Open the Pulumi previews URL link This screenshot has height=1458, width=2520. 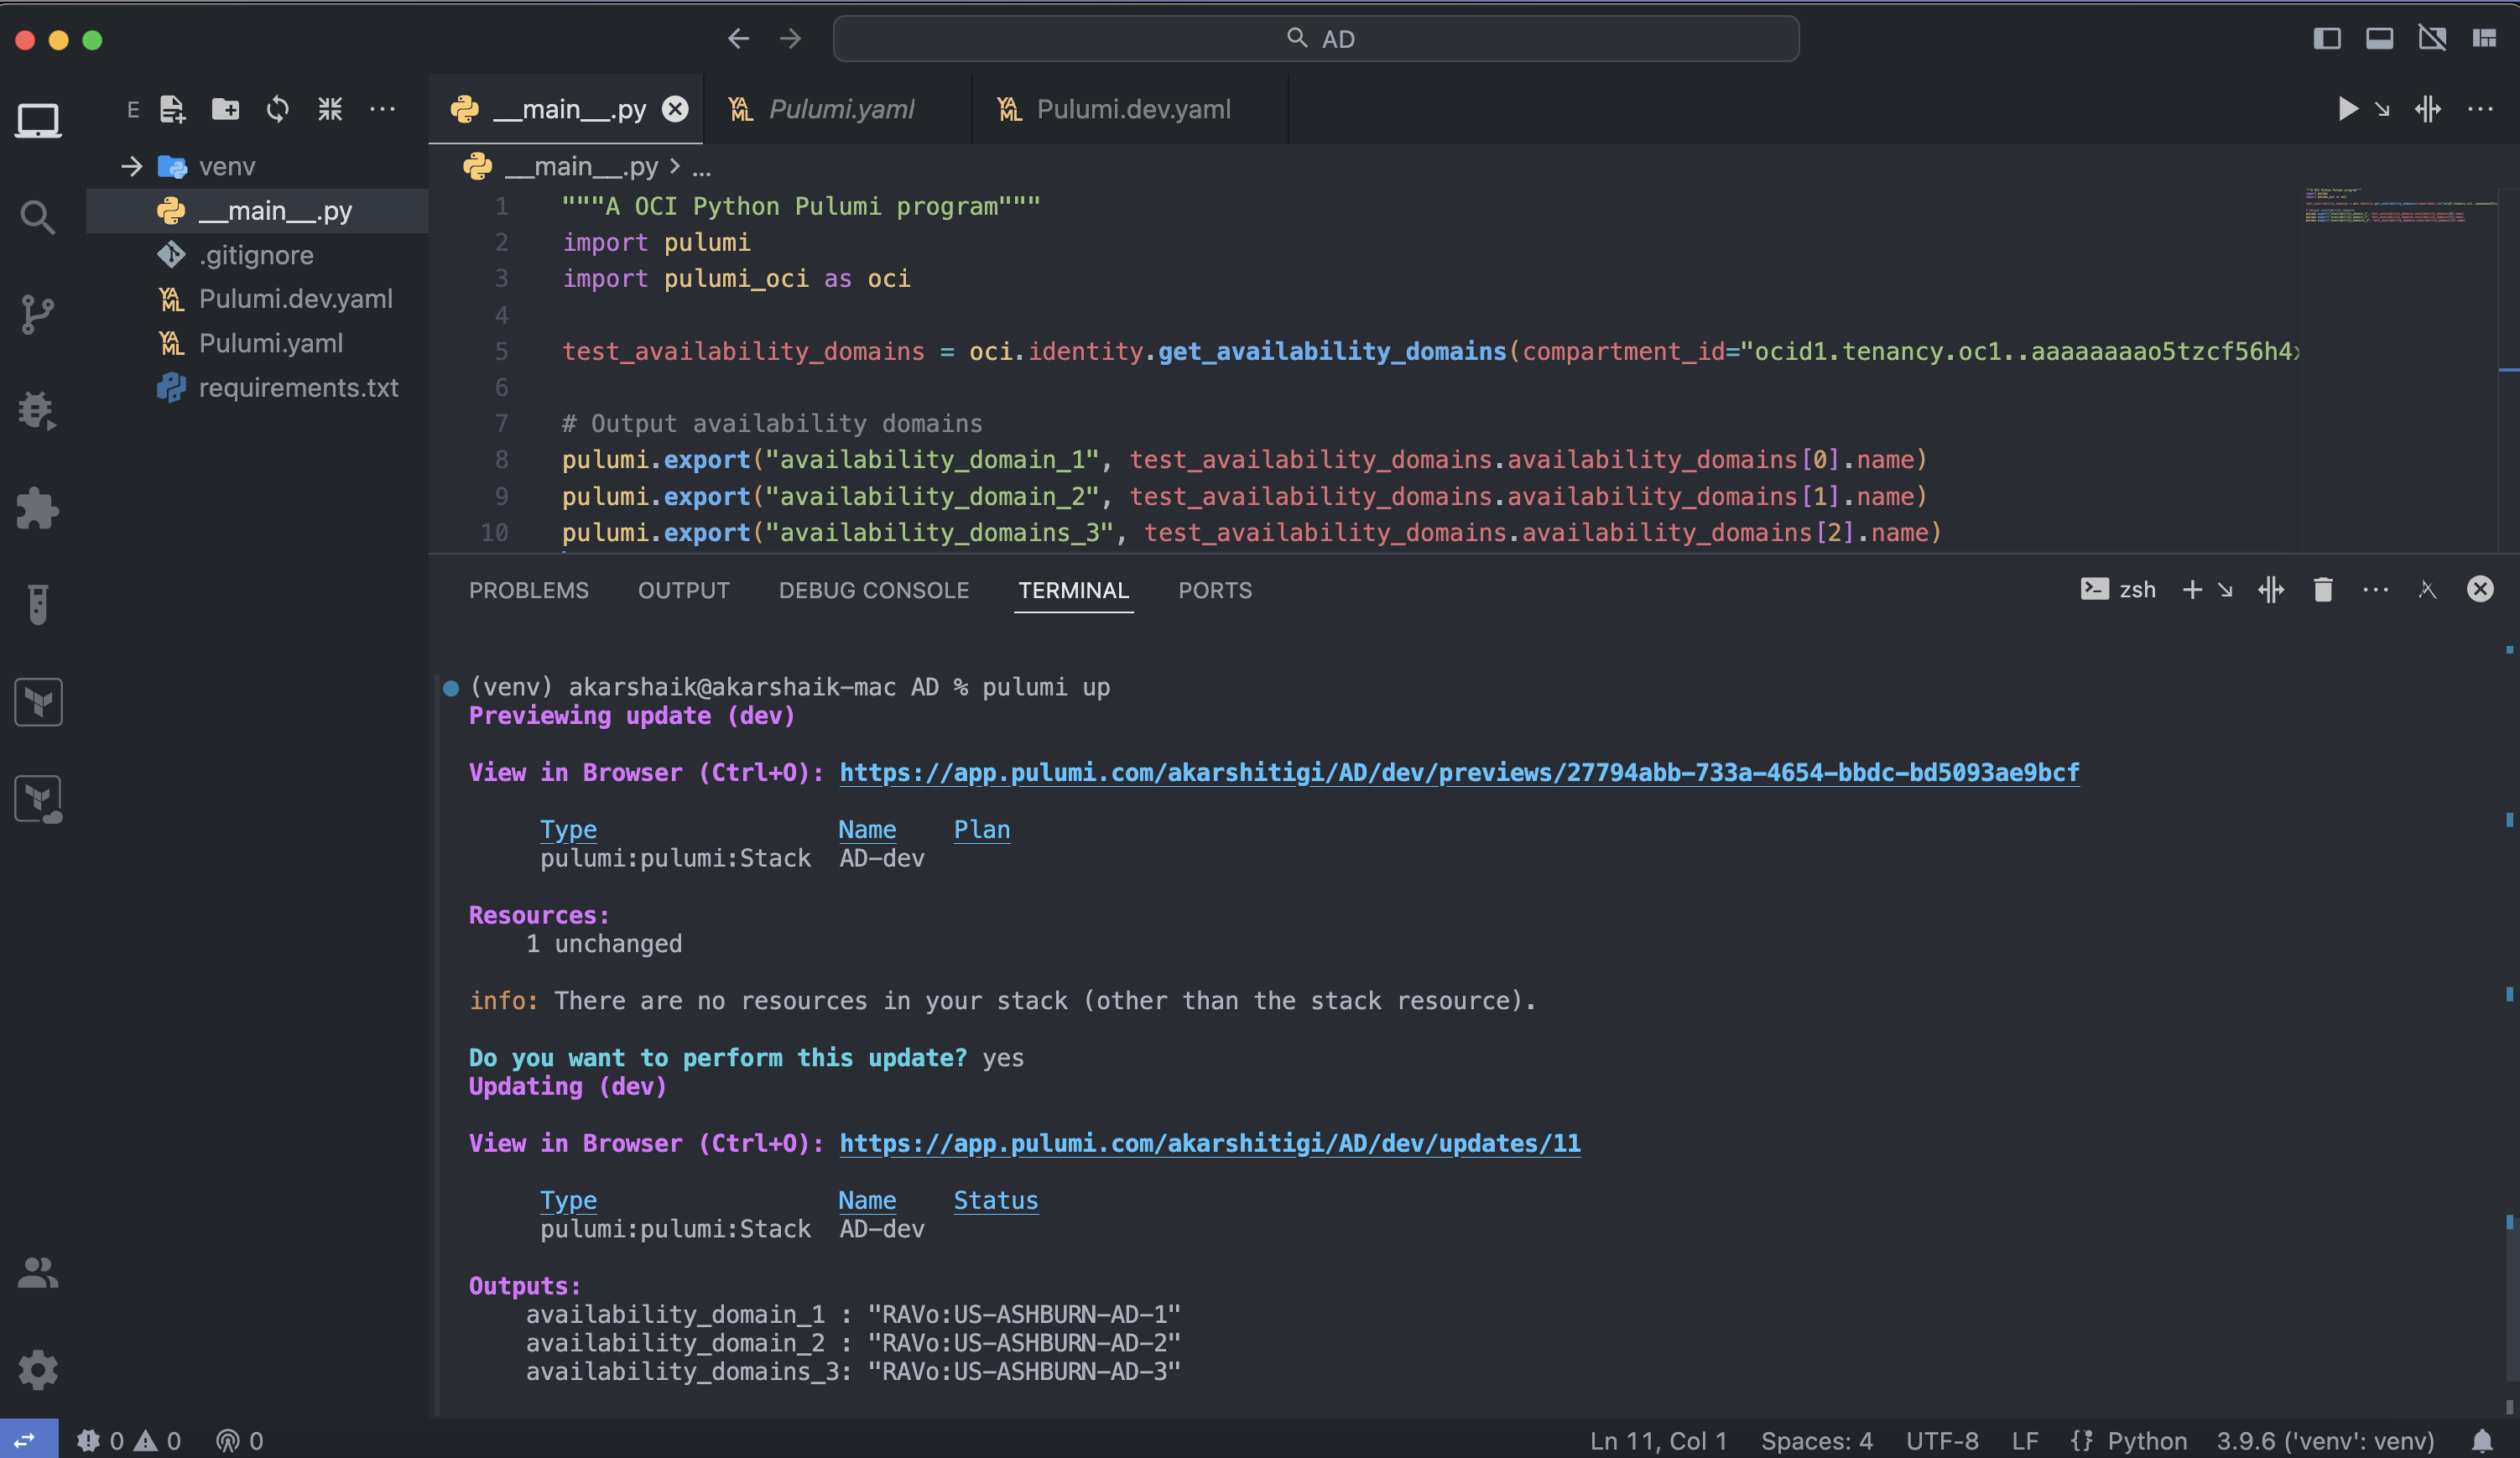(x=1458, y=772)
